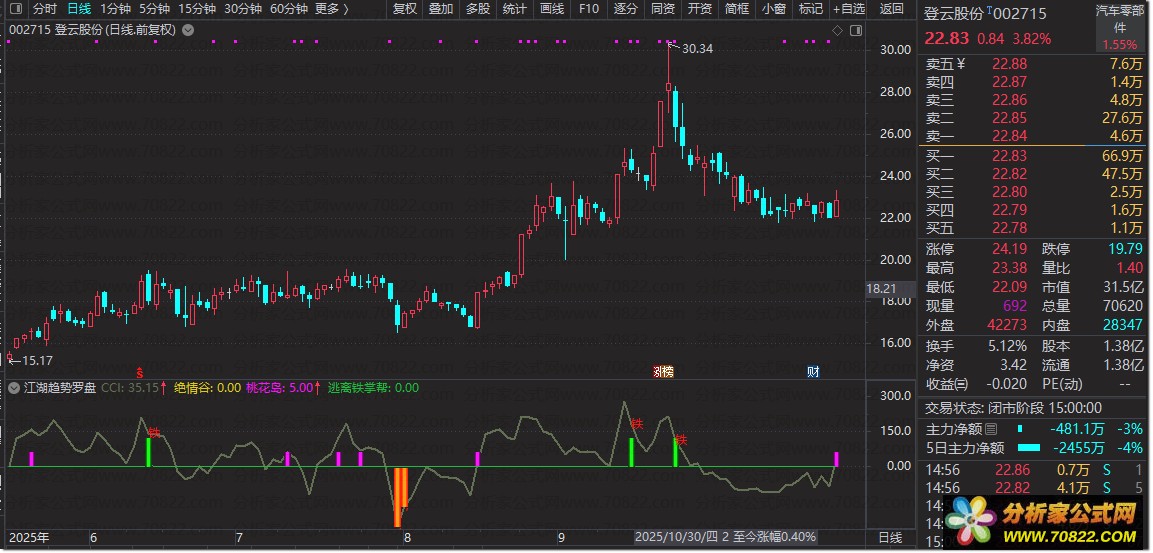Image resolution: width=1153 pixels, height=553 pixels.
Task: Click the 5日主力净额 row
Action: [1034, 448]
